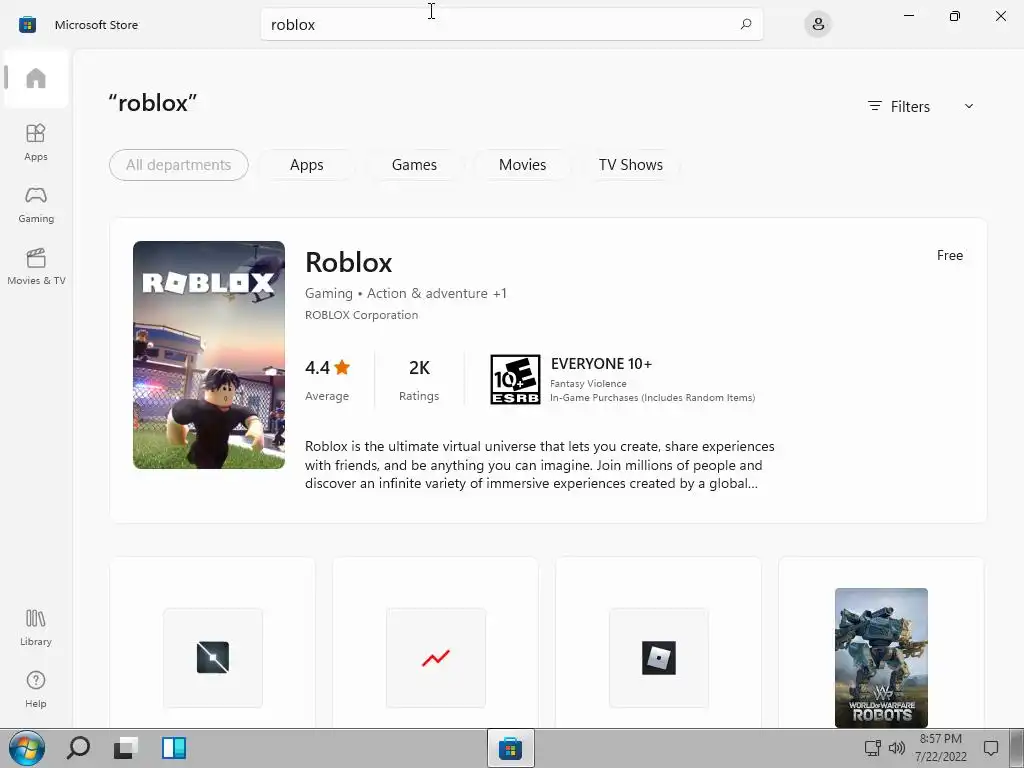This screenshot has width=1024, height=768.
Task: Click the Free price label
Action: (950, 255)
